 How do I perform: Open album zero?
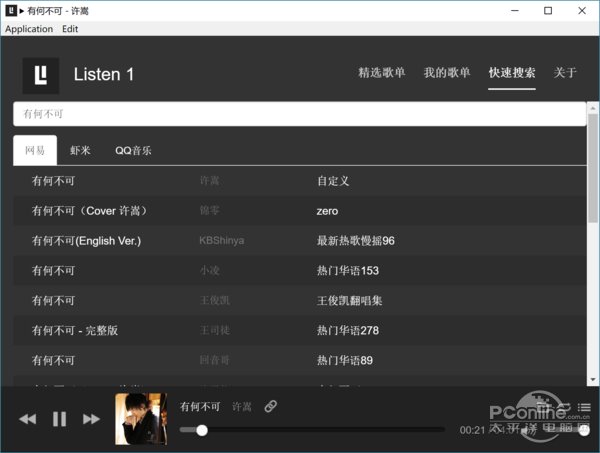point(327,211)
